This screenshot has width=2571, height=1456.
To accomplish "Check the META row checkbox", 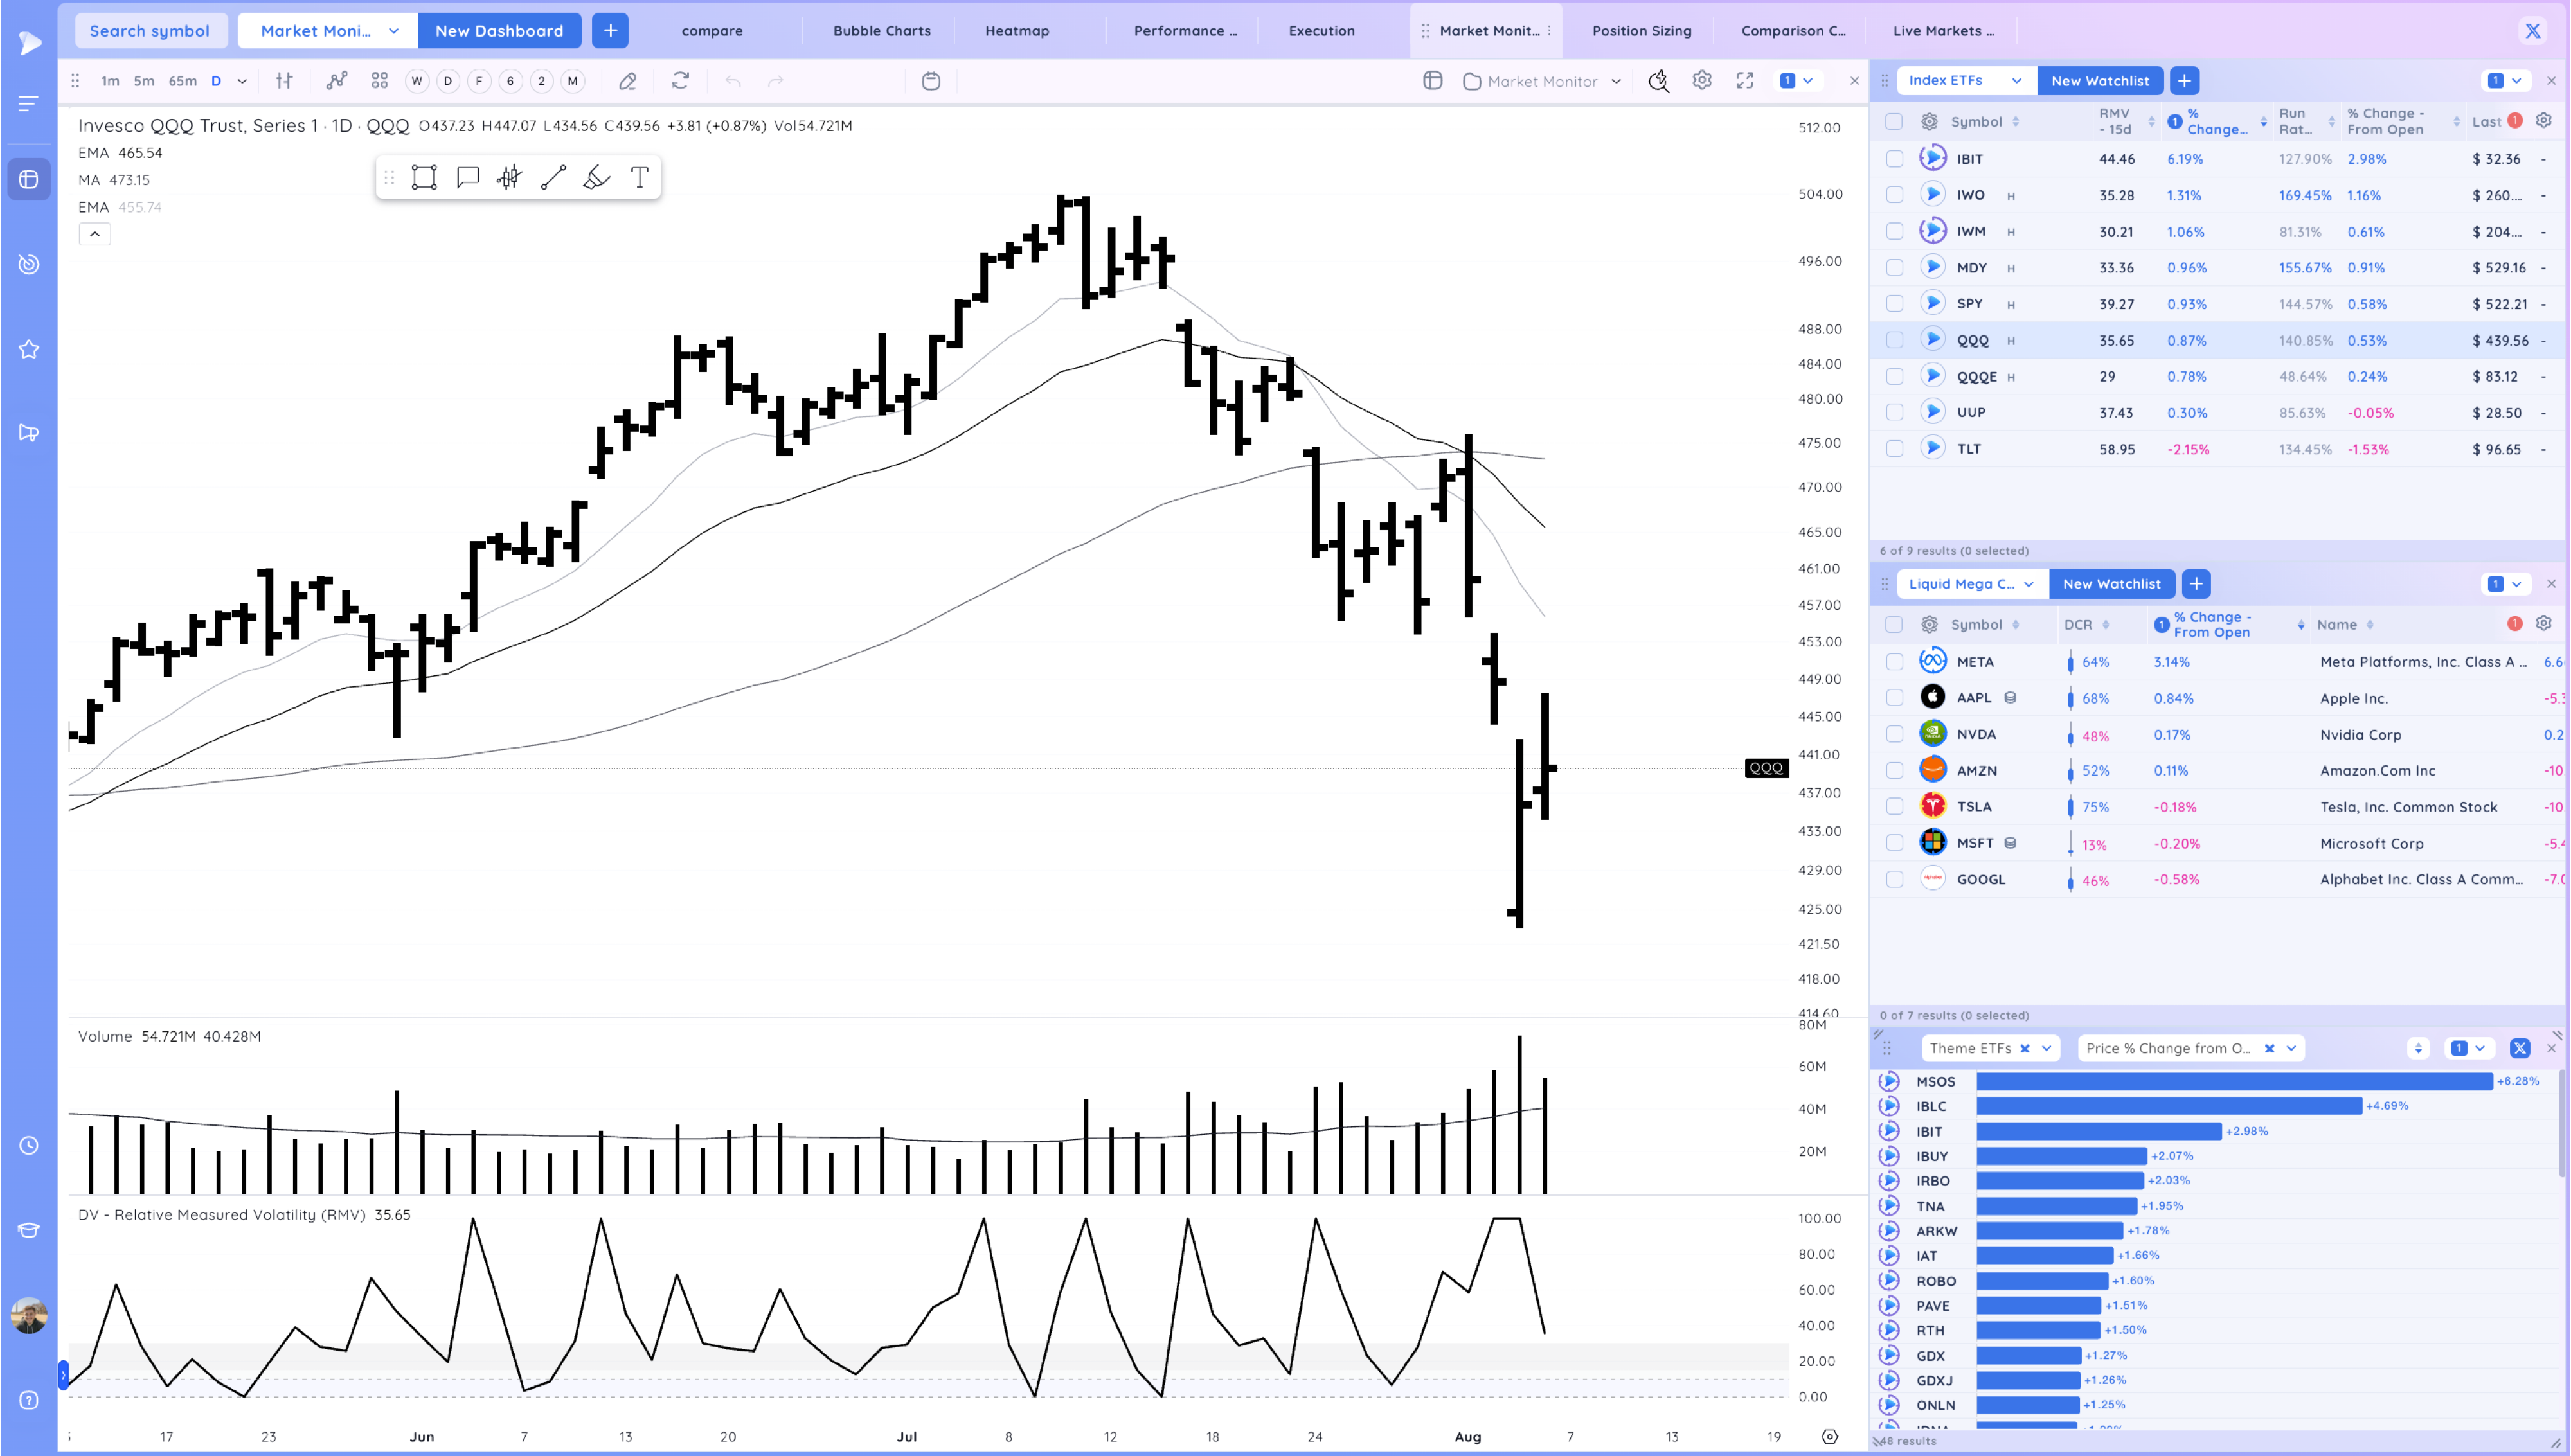I will point(1894,662).
